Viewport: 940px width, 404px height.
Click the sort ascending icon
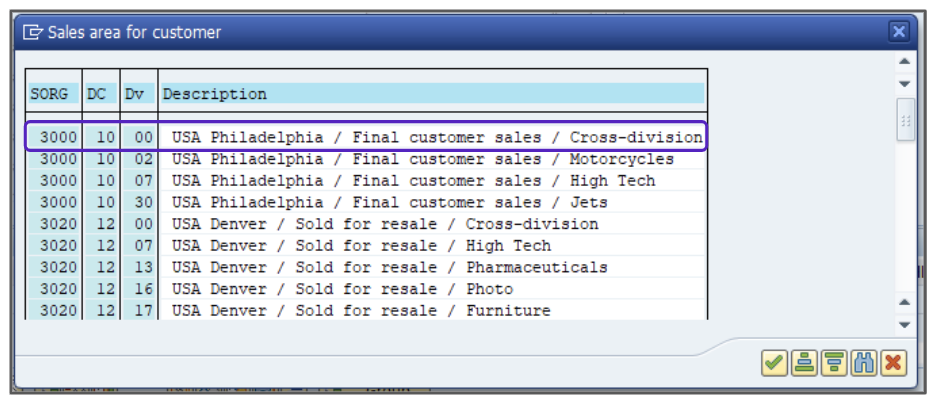(803, 363)
